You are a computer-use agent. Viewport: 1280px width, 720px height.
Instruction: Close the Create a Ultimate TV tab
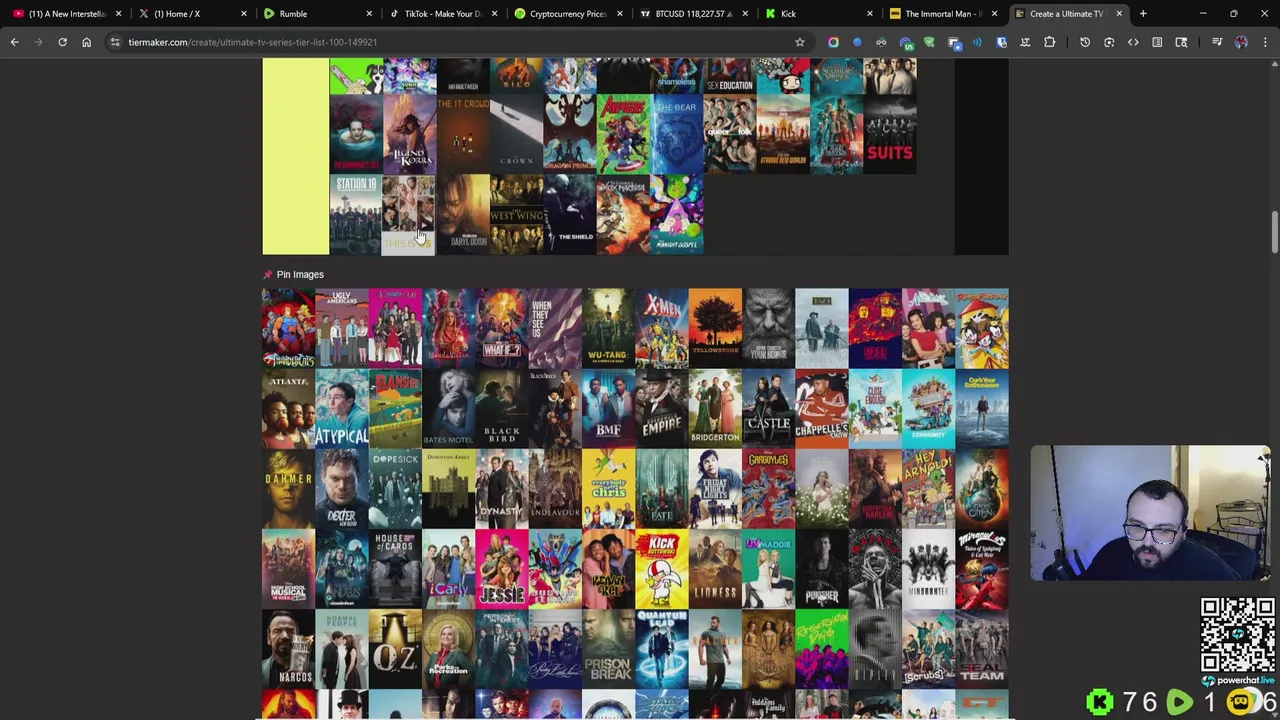[x=1119, y=14]
